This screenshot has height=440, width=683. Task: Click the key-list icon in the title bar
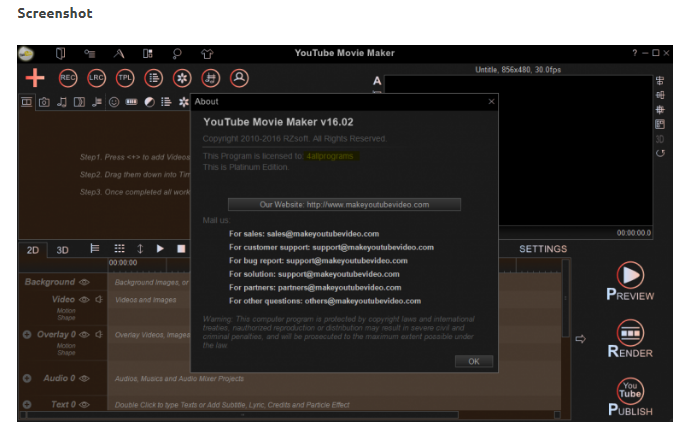tap(90, 54)
